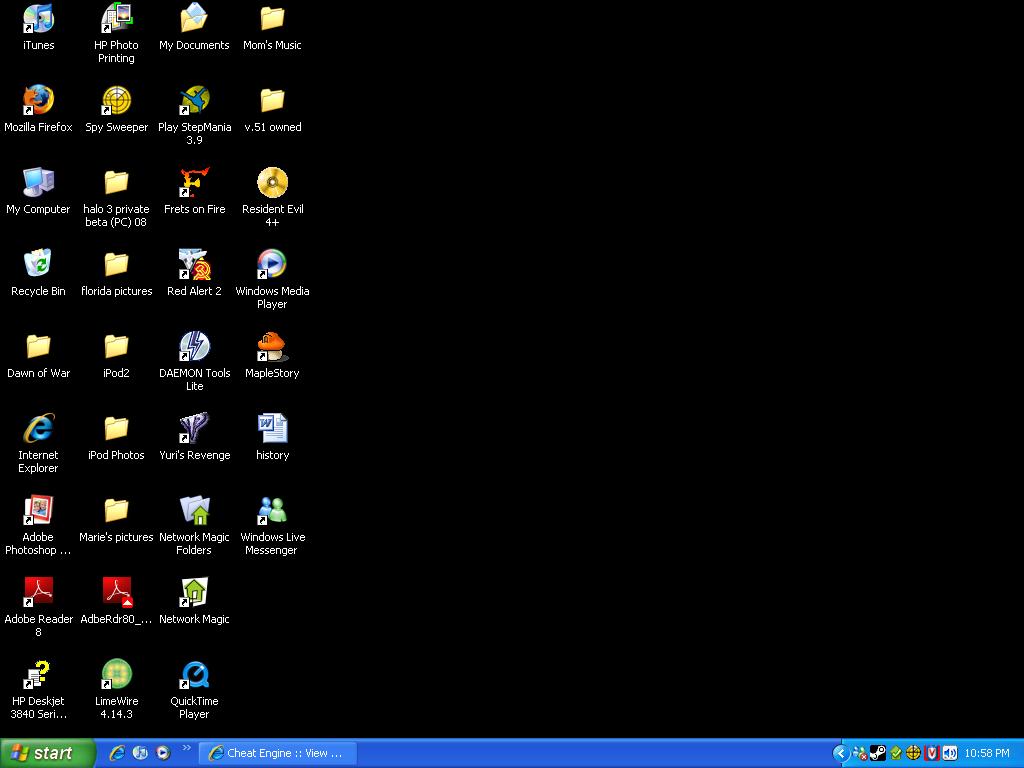Open QuickTime Player
The image size is (1024, 768).
[194, 675]
